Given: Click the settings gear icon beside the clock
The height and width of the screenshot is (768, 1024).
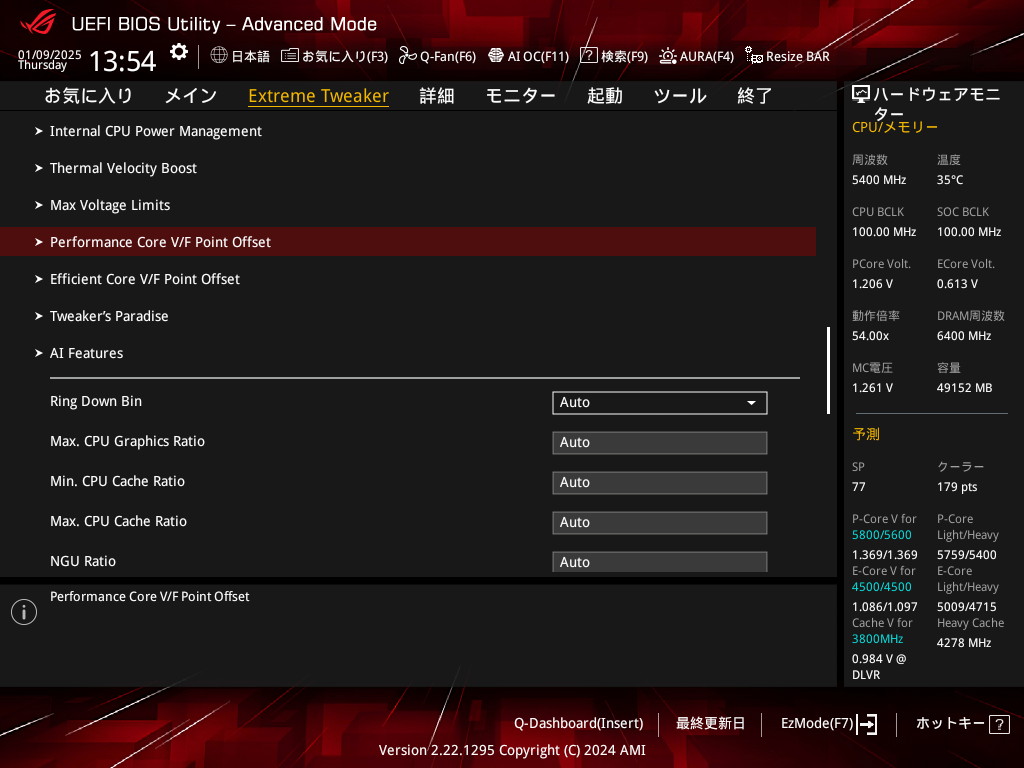Looking at the screenshot, I should tap(178, 52).
